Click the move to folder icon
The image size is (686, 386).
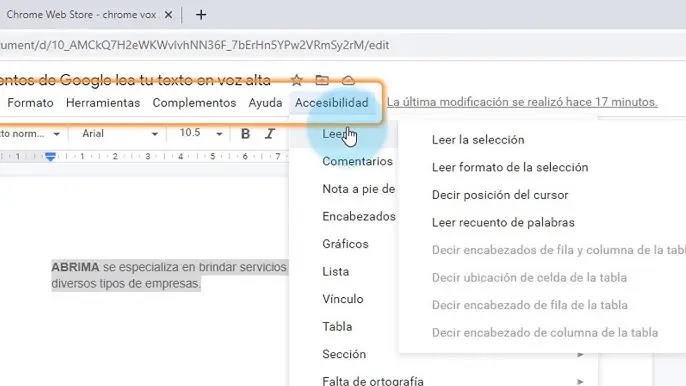point(322,80)
